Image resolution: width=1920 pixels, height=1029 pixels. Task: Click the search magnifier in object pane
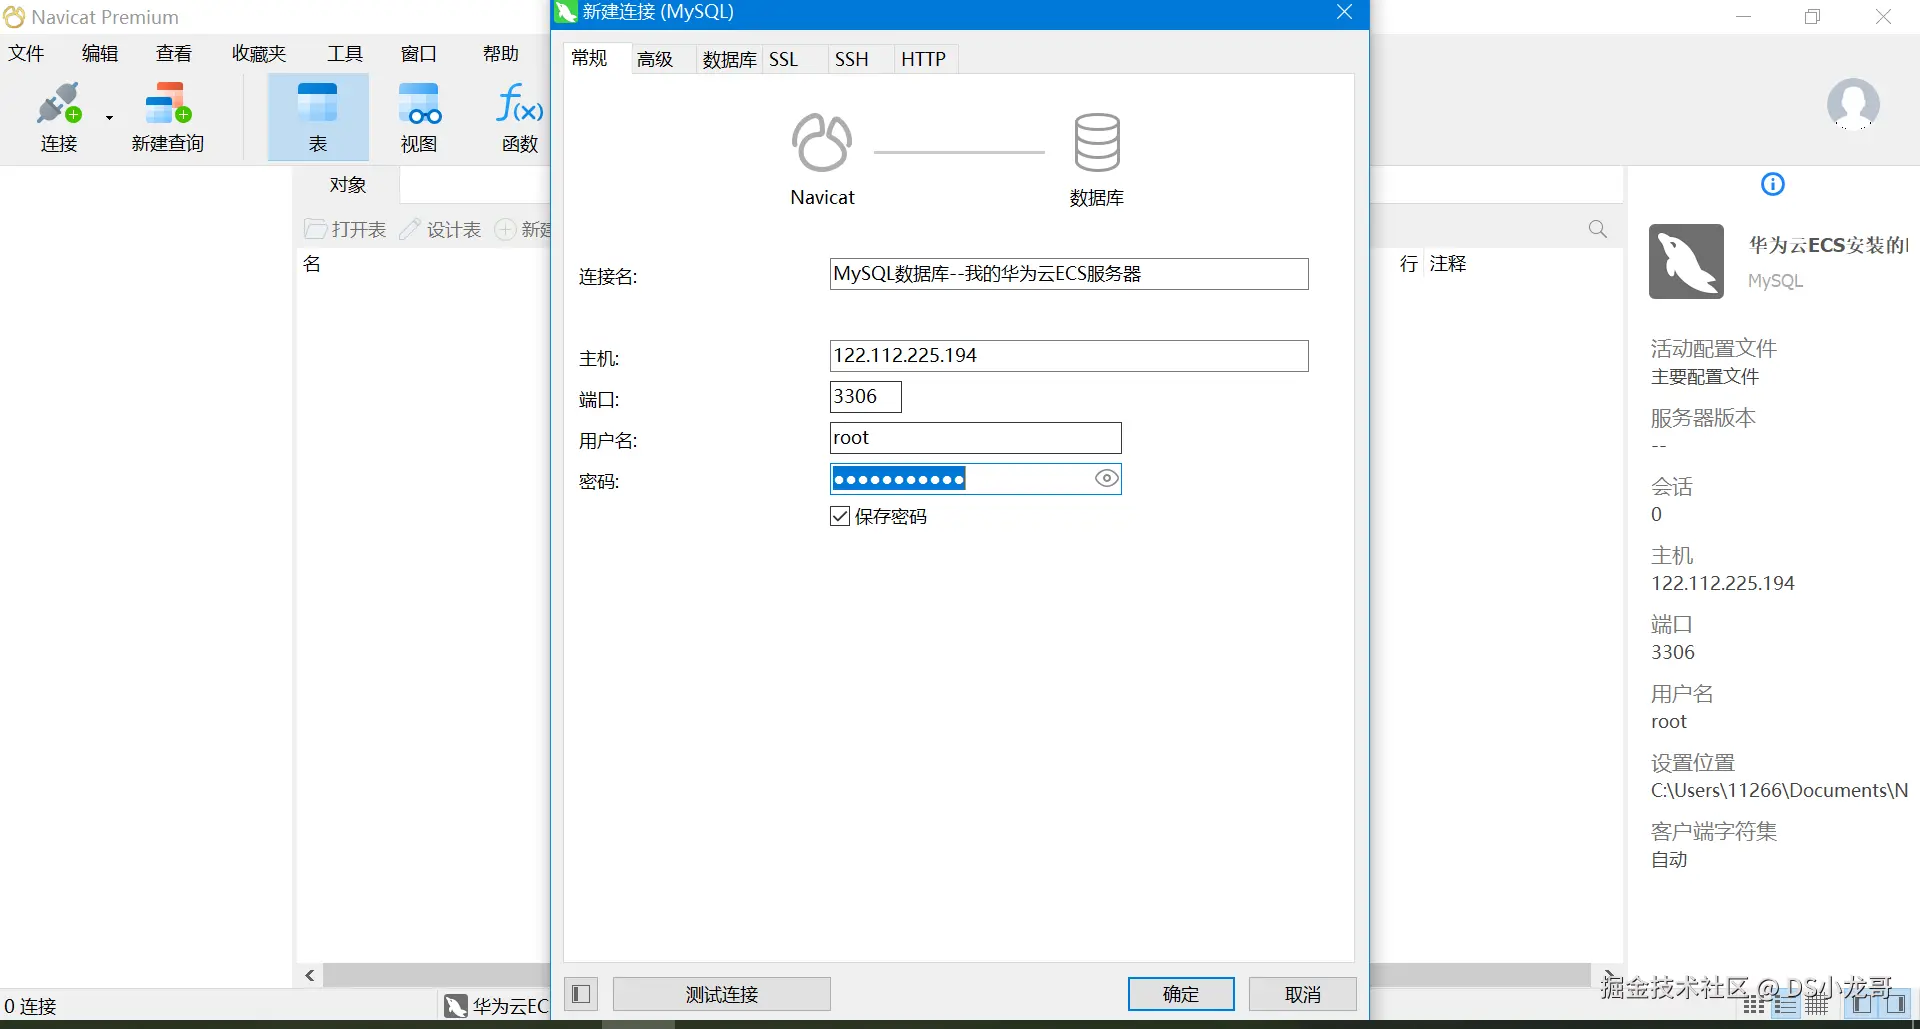pyautogui.click(x=1598, y=229)
